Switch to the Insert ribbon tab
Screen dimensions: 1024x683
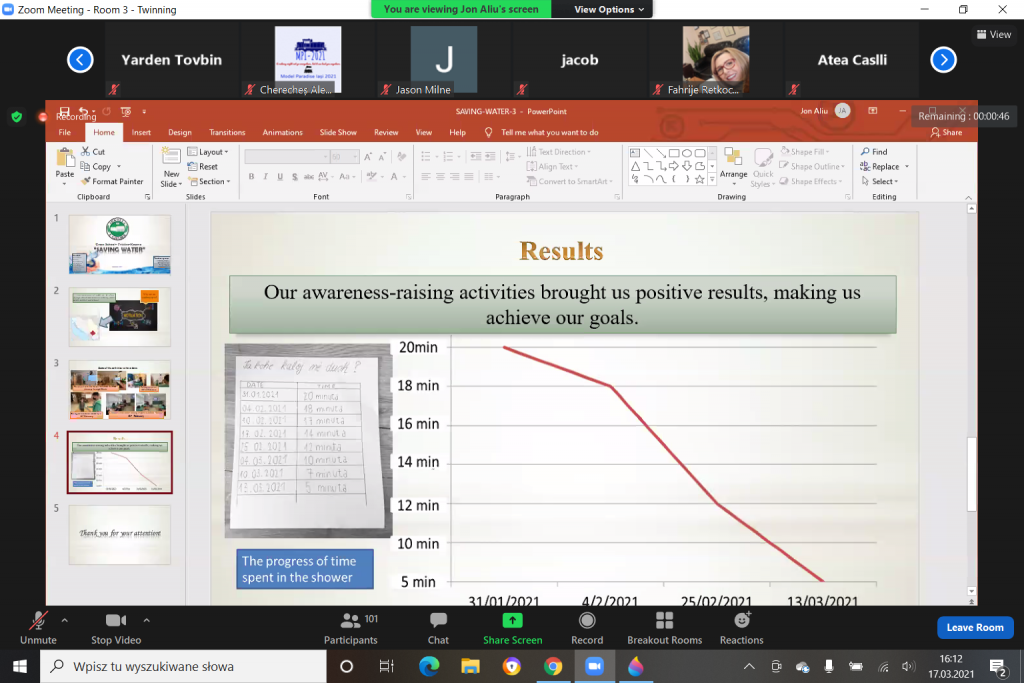pos(141,132)
